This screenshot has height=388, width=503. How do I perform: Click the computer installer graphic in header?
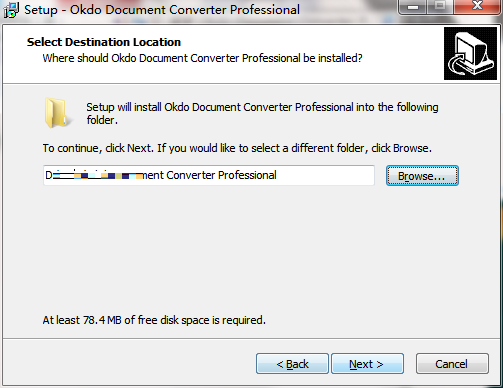coord(470,54)
